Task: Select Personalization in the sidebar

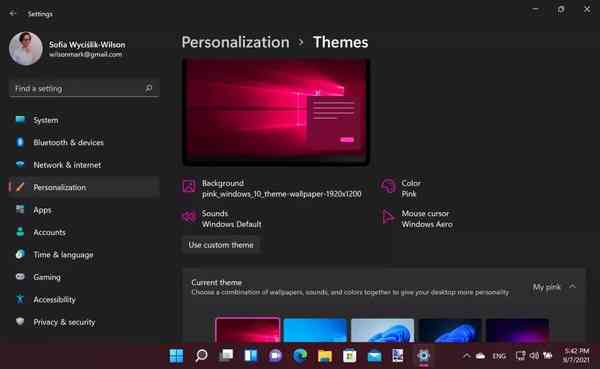Action: (x=84, y=187)
